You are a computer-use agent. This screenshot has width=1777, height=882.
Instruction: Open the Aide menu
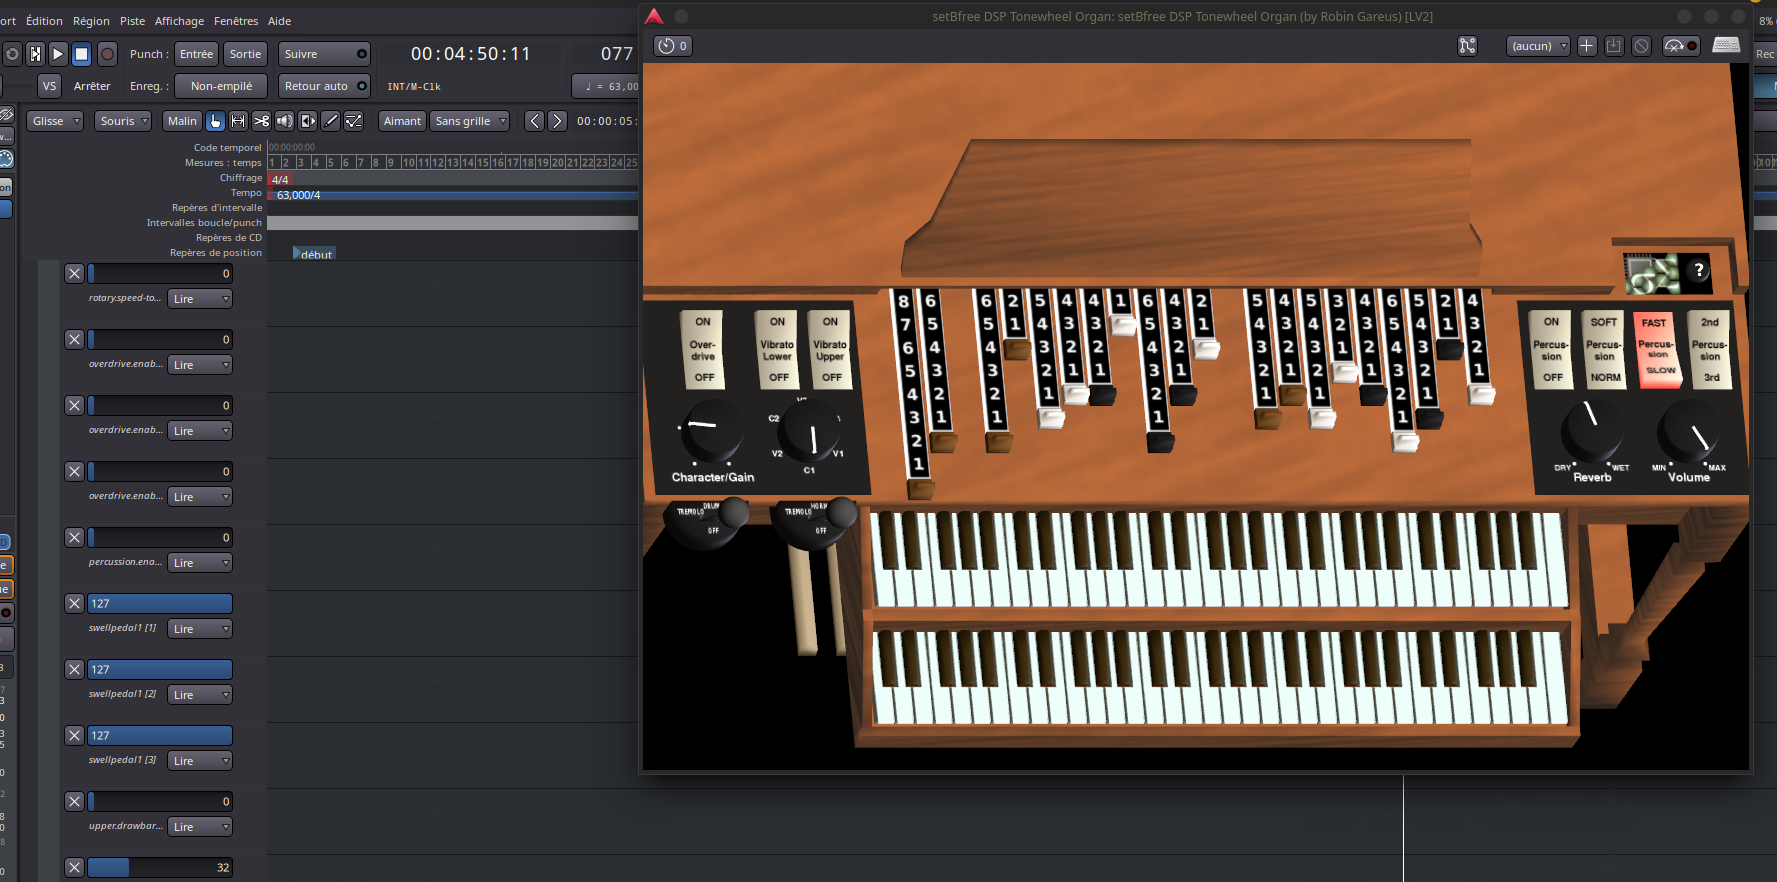pos(280,21)
